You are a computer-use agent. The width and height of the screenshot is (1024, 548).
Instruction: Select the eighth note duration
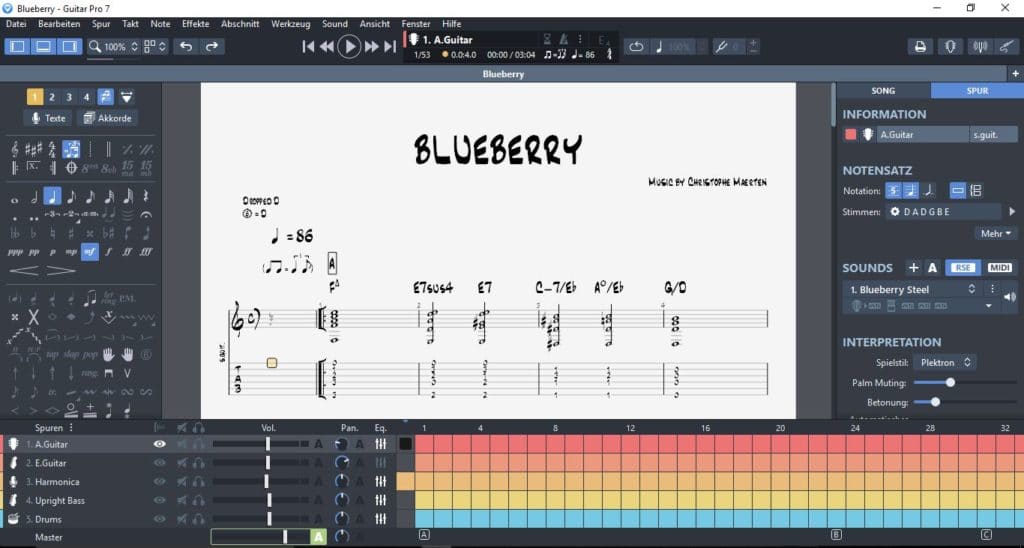click(71, 196)
